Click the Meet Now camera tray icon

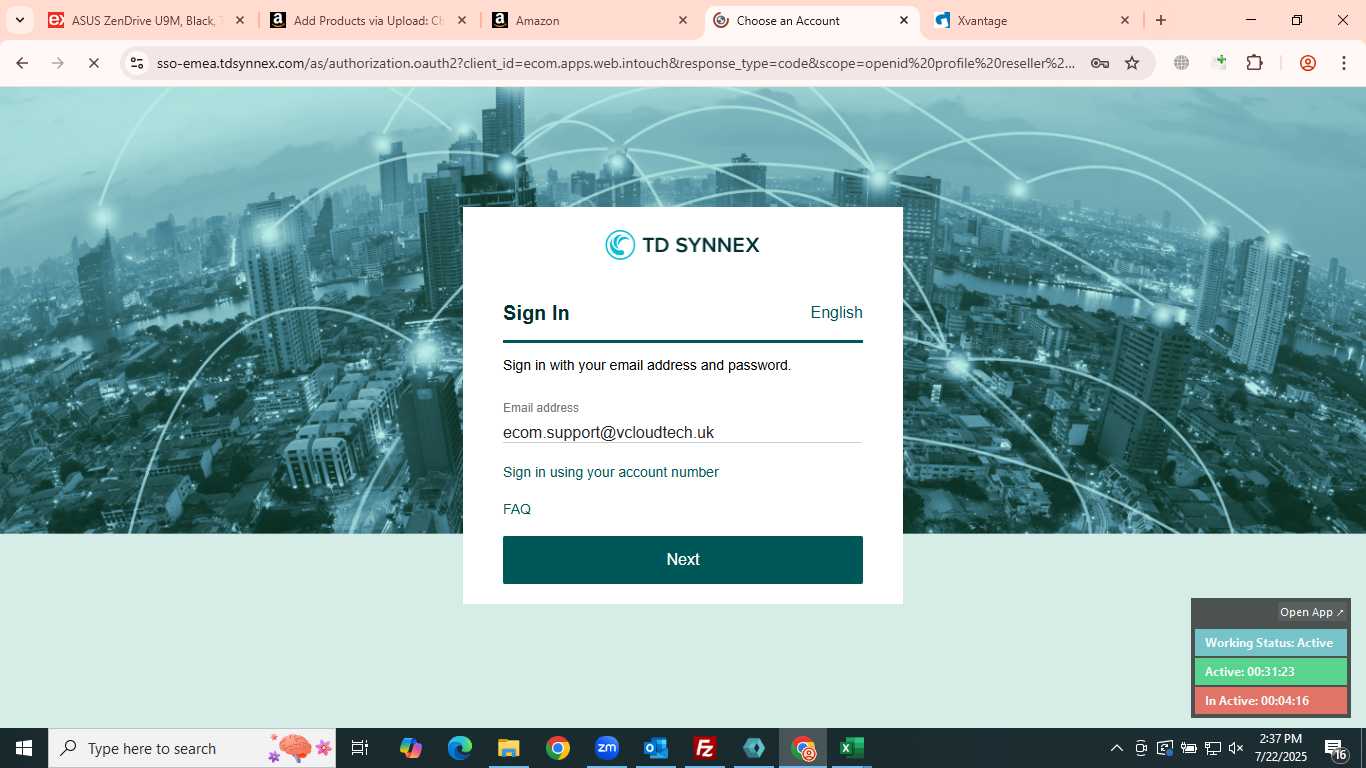click(x=1141, y=748)
